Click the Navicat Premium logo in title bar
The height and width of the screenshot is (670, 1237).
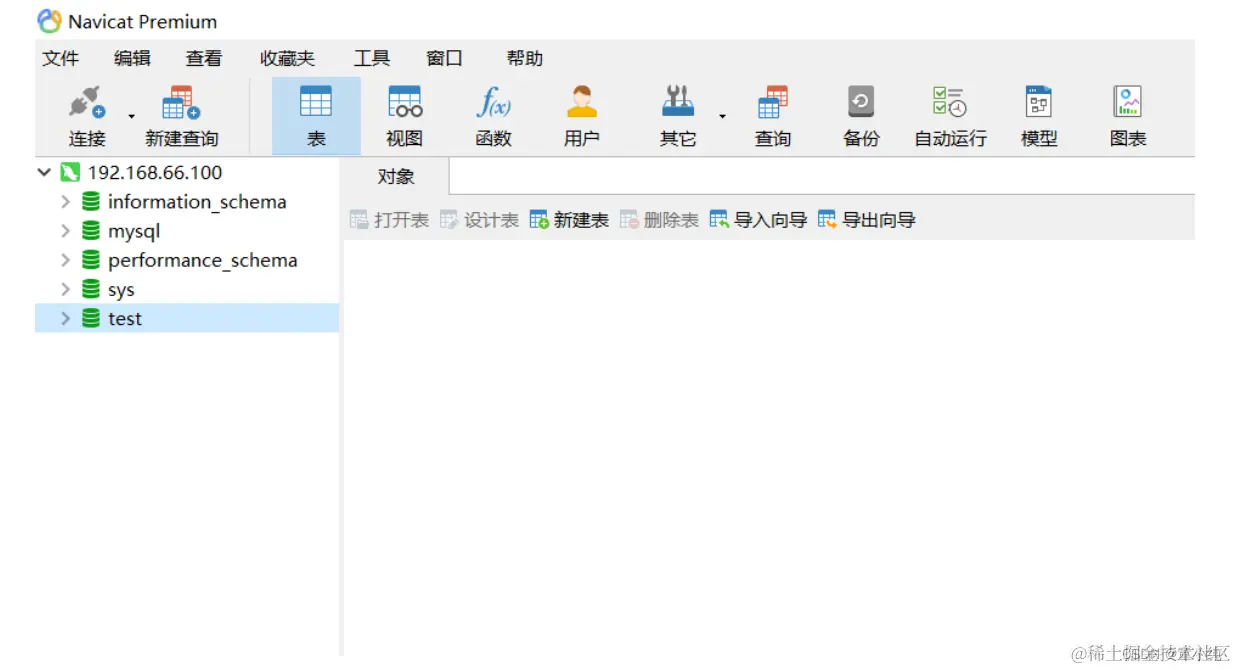[x=49, y=21]
